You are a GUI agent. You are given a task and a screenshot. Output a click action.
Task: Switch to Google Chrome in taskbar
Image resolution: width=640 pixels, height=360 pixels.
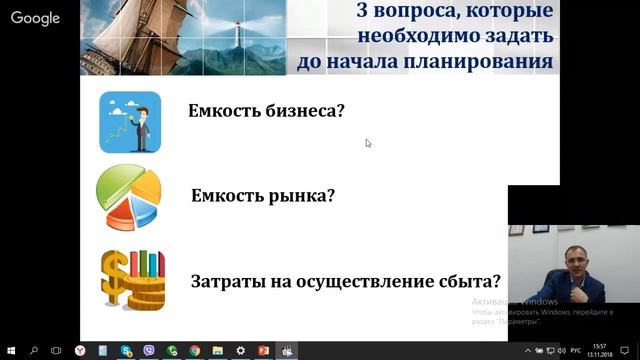click(x=195, y=351)
